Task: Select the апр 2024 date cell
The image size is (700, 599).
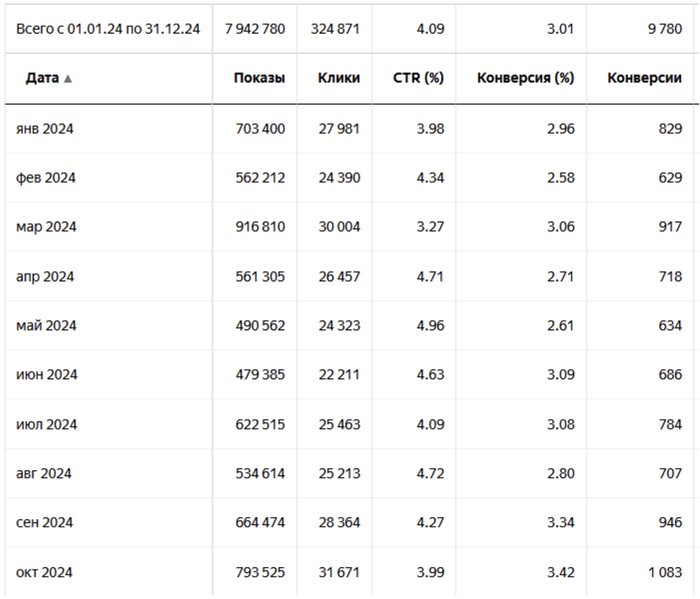Action: (47, 276)
